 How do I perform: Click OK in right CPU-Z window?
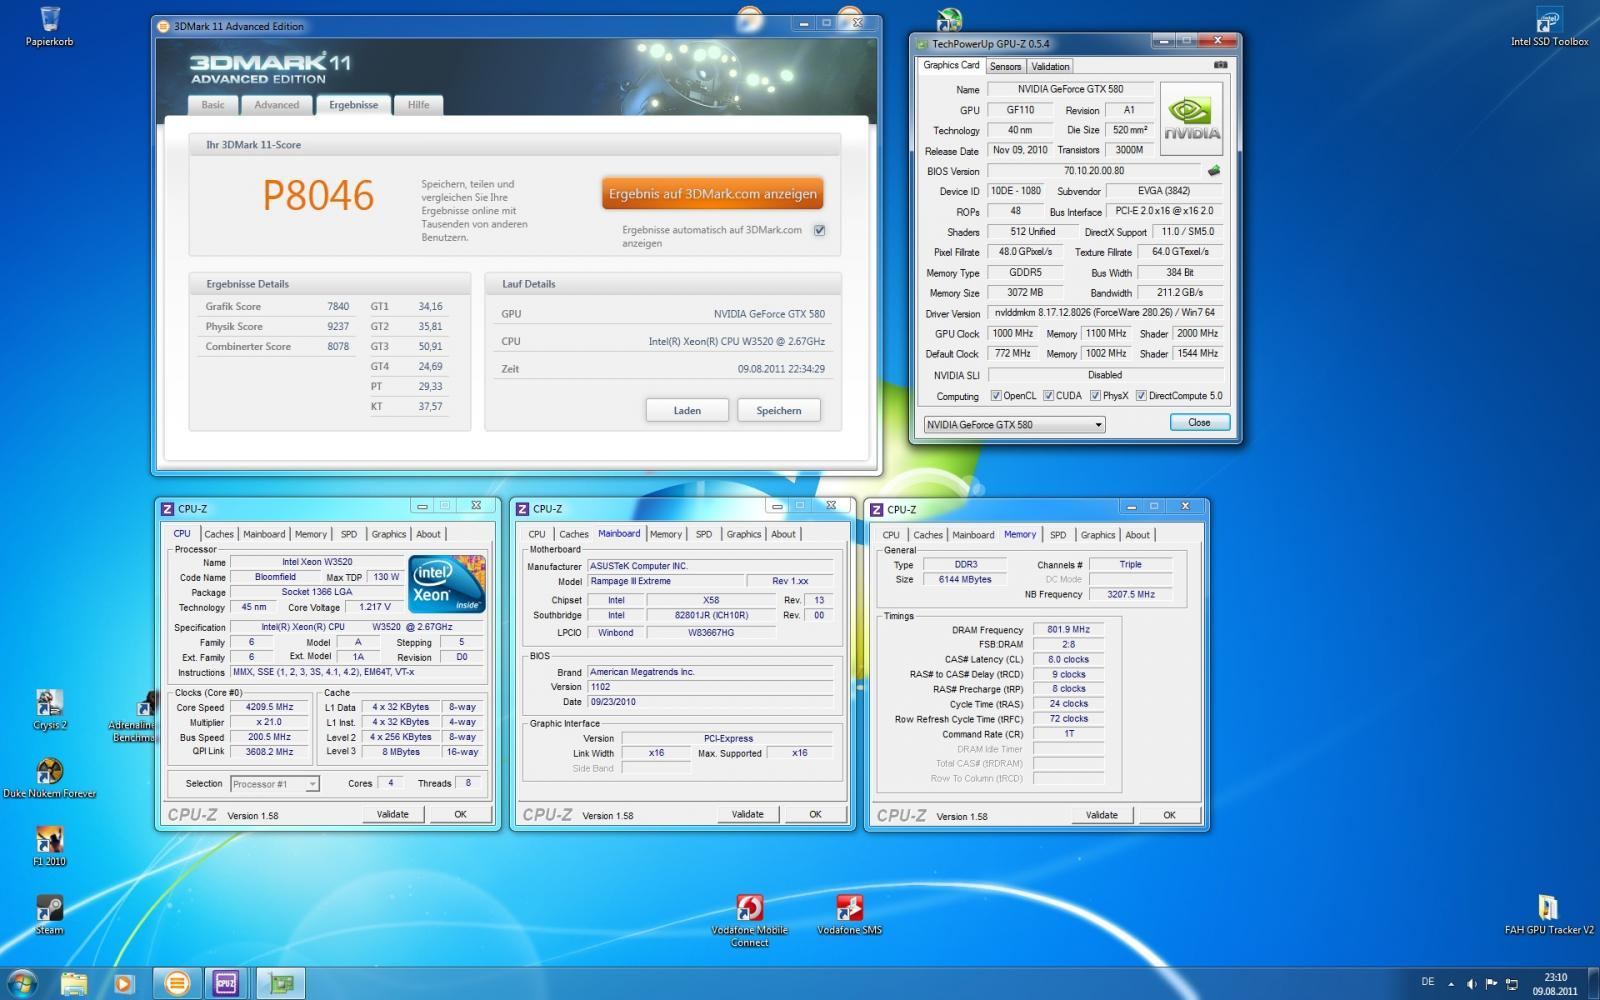coord(1169,815)
